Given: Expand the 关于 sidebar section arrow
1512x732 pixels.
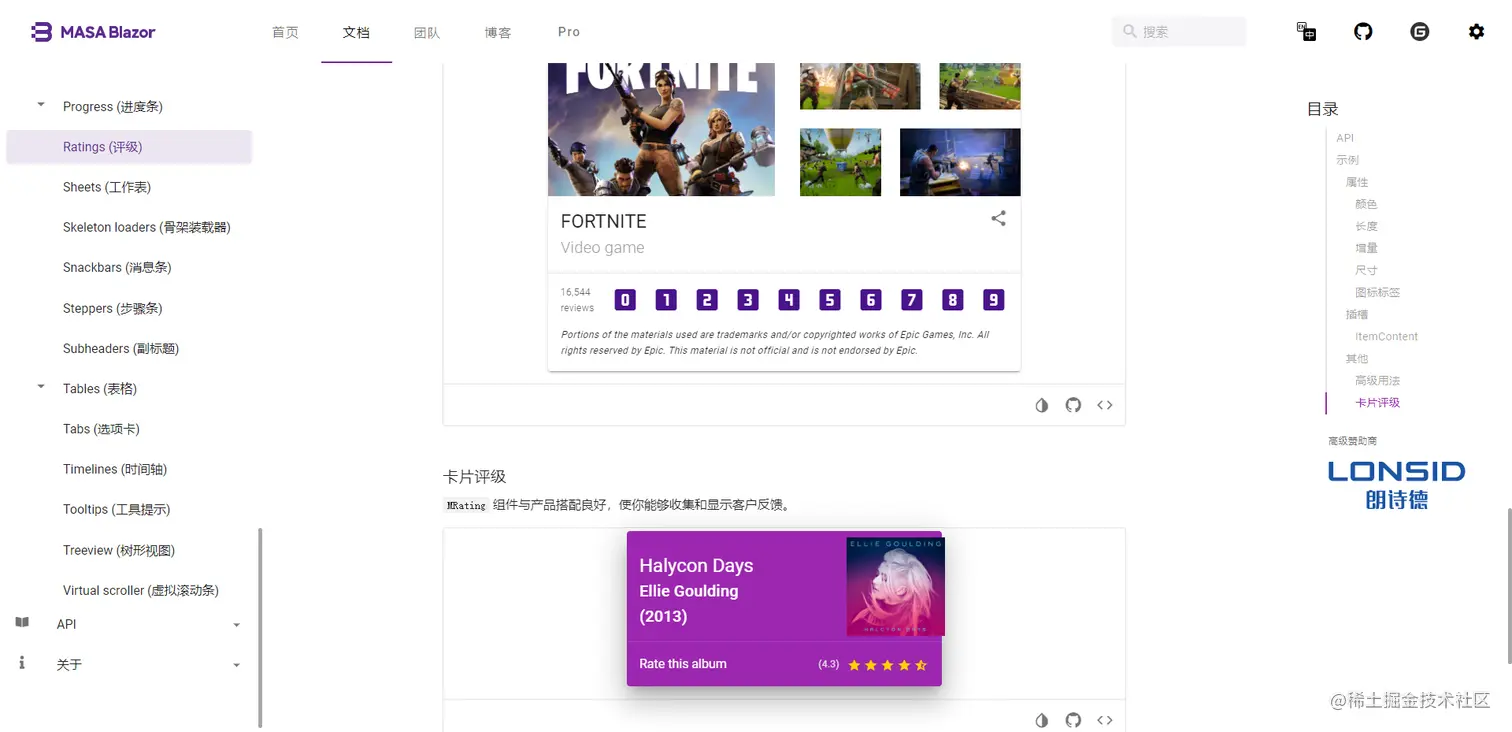Looking at the screenshot, I should point(237,665).
